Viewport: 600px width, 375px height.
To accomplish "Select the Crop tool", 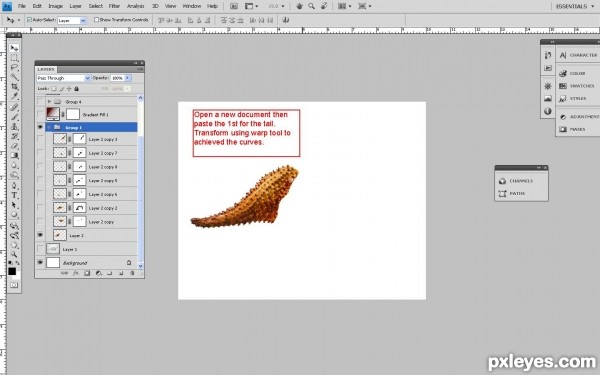I will 14,86.
